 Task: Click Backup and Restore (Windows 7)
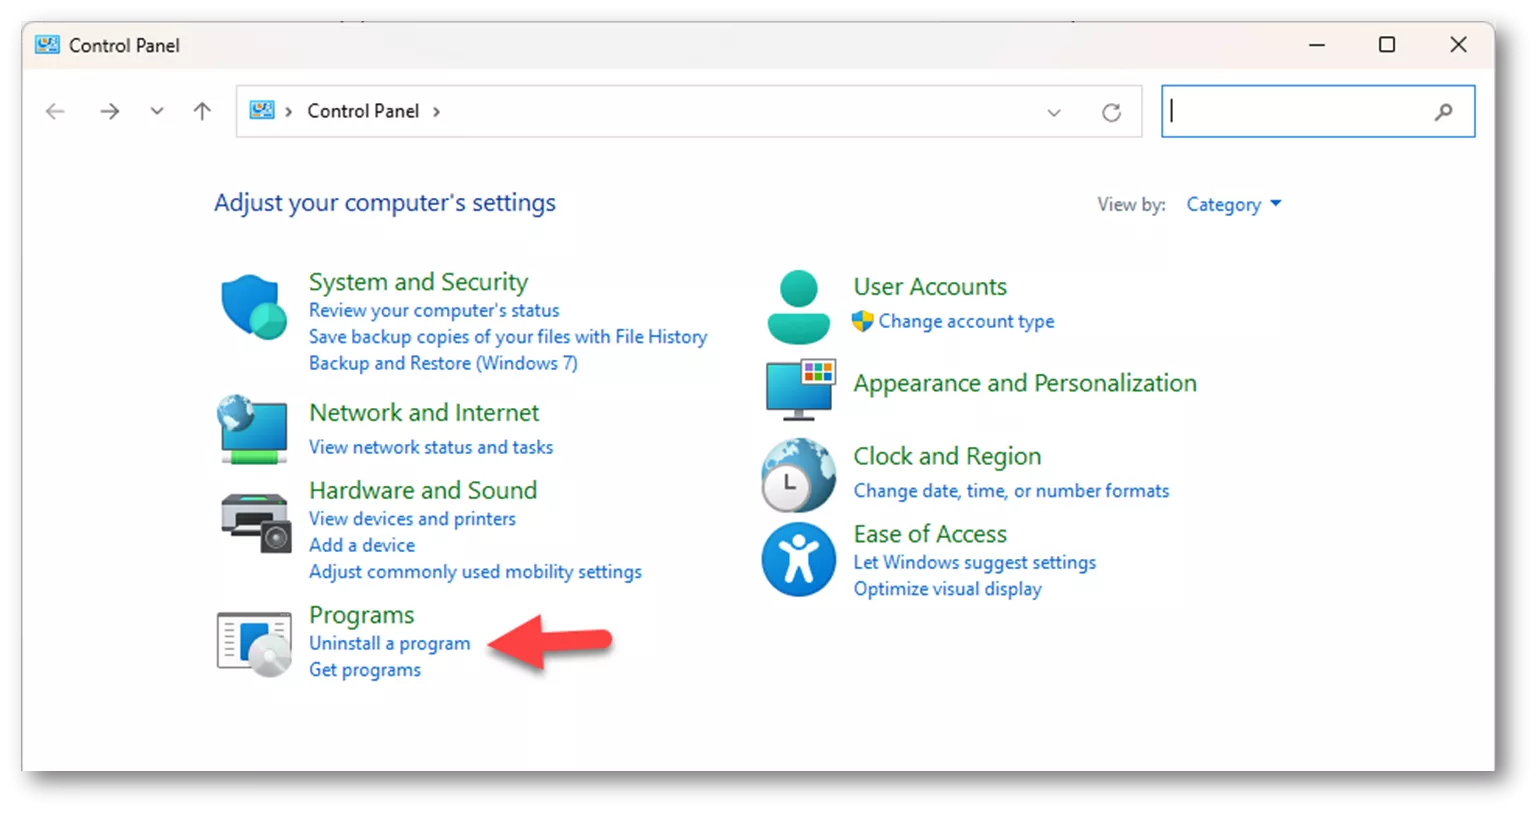click(x=443, y=362)
